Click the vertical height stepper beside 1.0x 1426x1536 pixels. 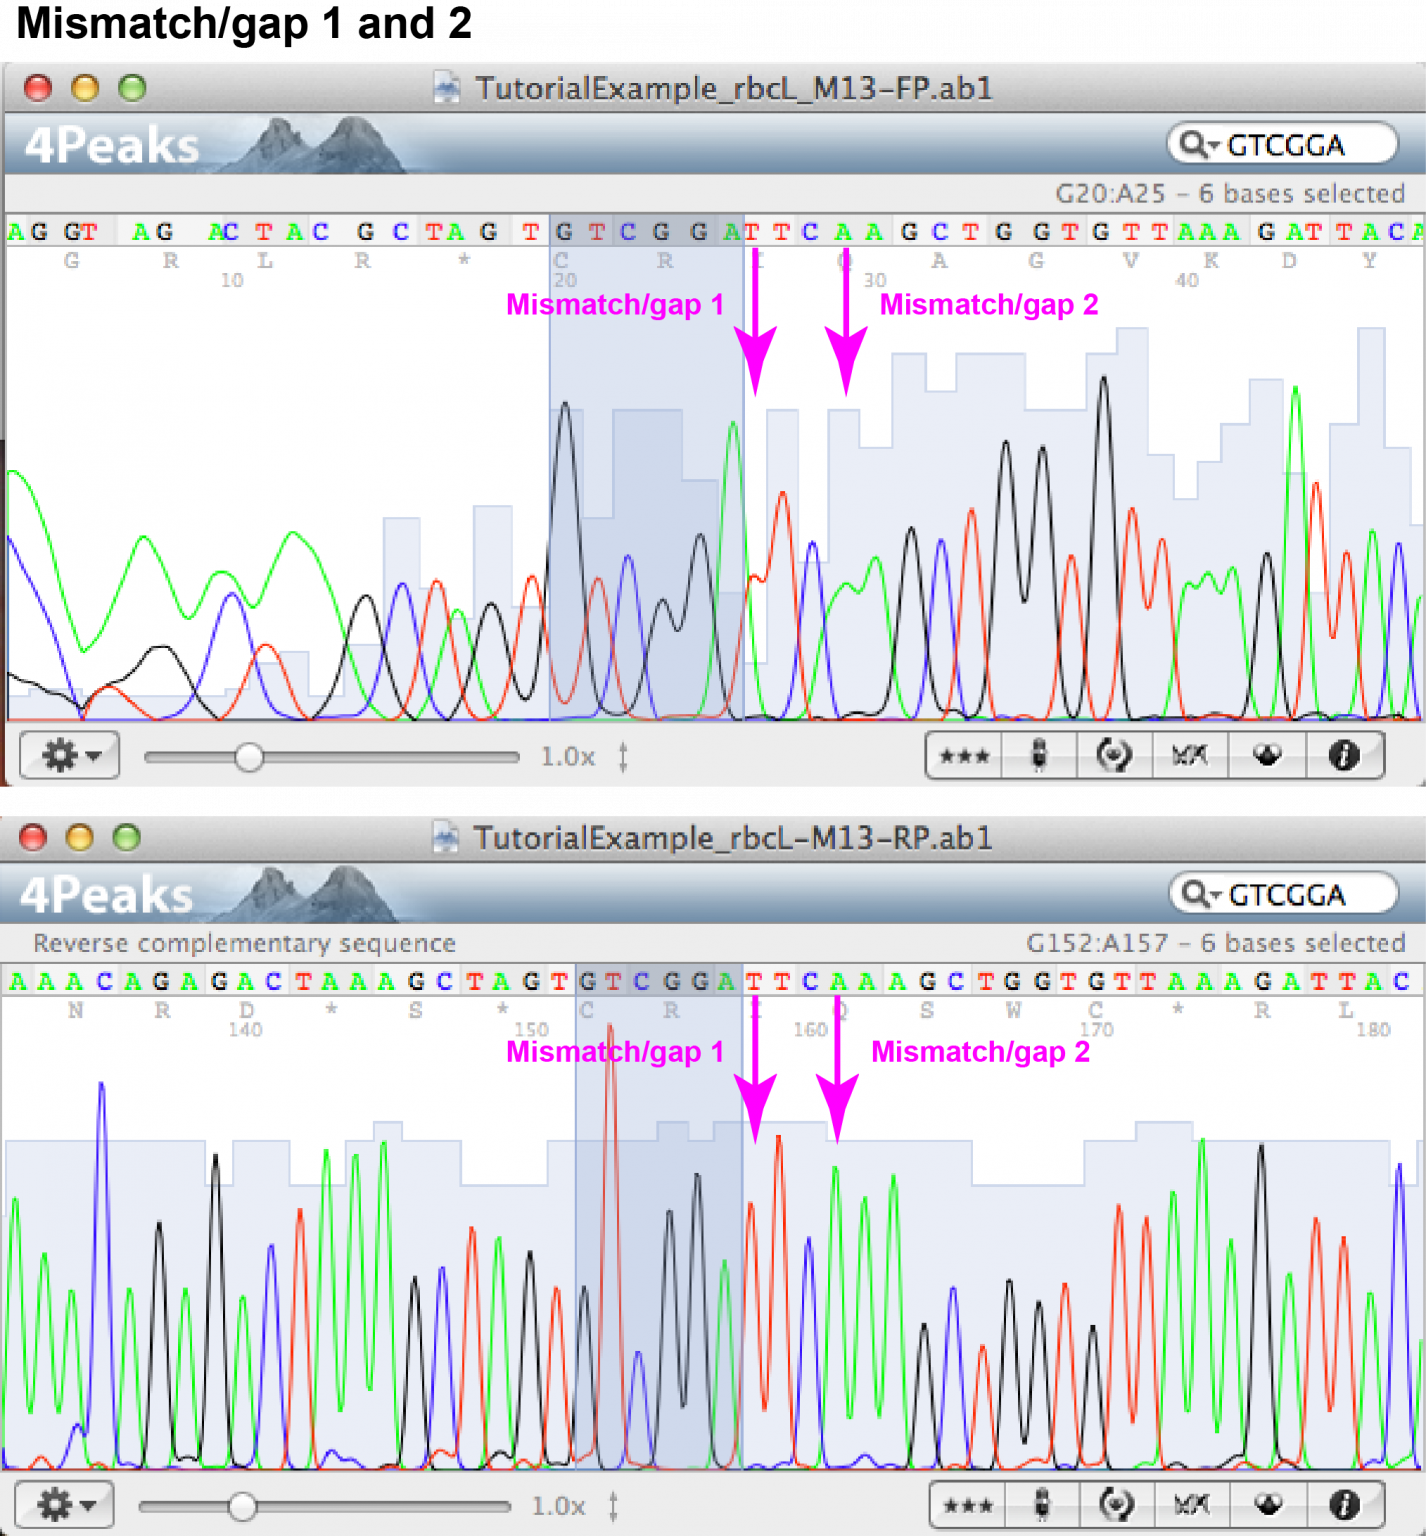click(x=624, y=756)
